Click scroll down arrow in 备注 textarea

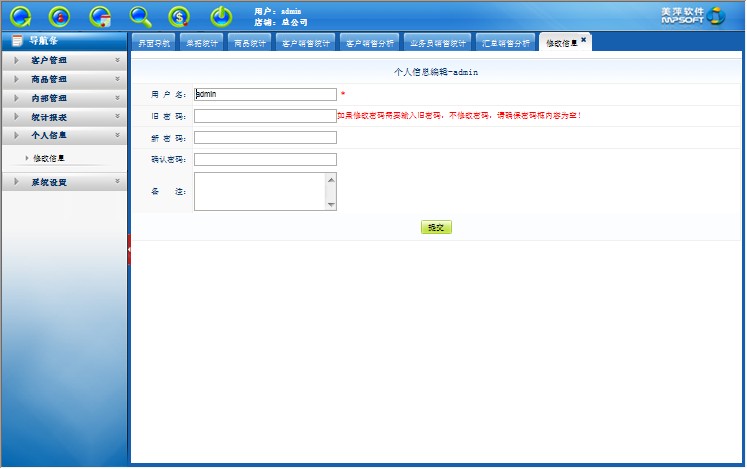332,205
